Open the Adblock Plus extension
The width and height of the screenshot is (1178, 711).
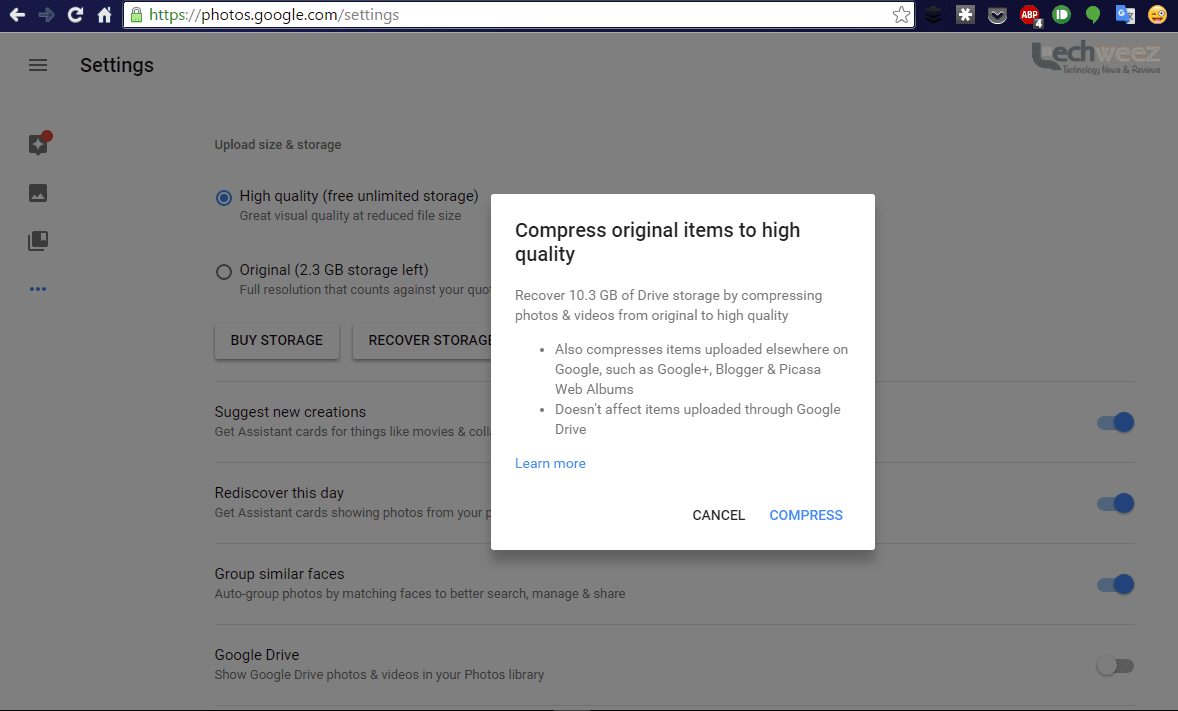1030,15
